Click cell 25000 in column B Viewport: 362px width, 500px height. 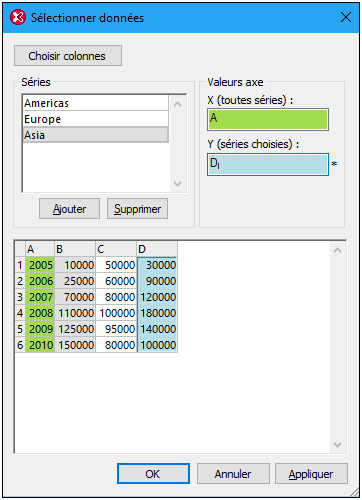tap(75, 281)
